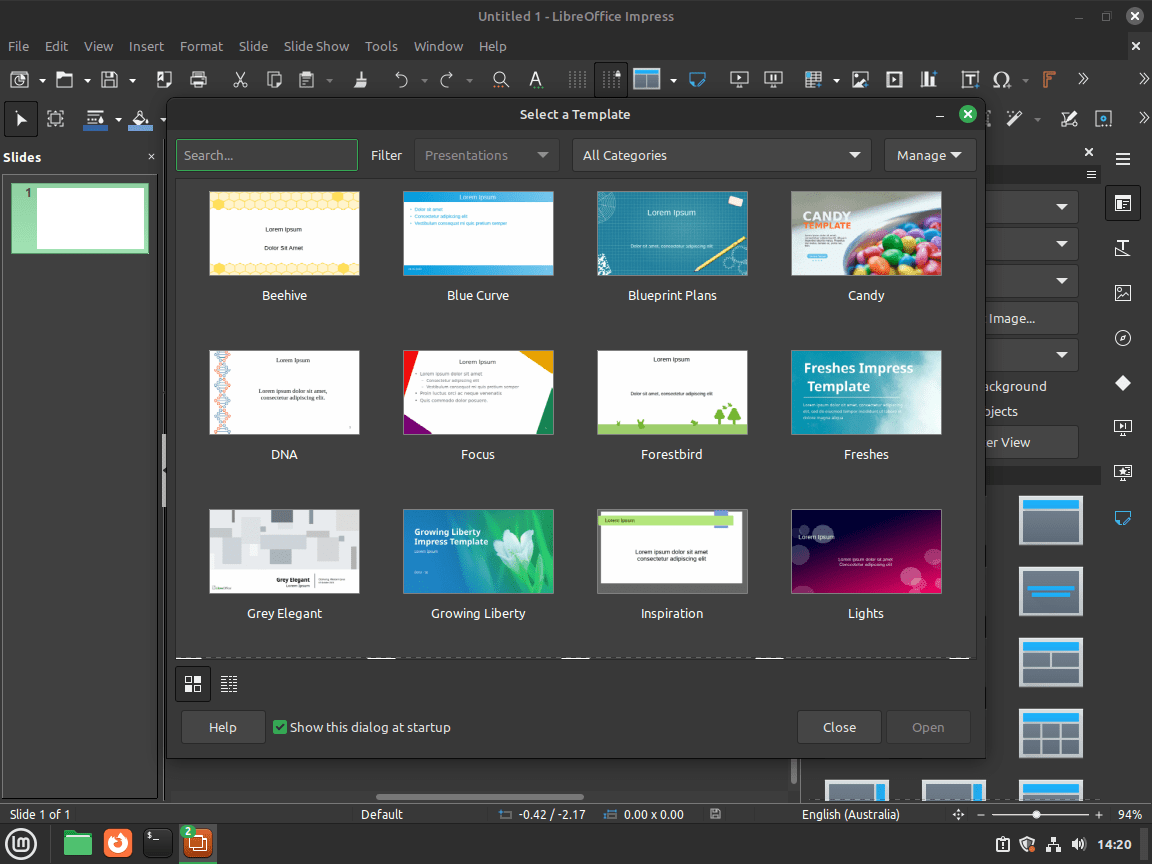Insert a text box from the toolbar

click(969, 79)
